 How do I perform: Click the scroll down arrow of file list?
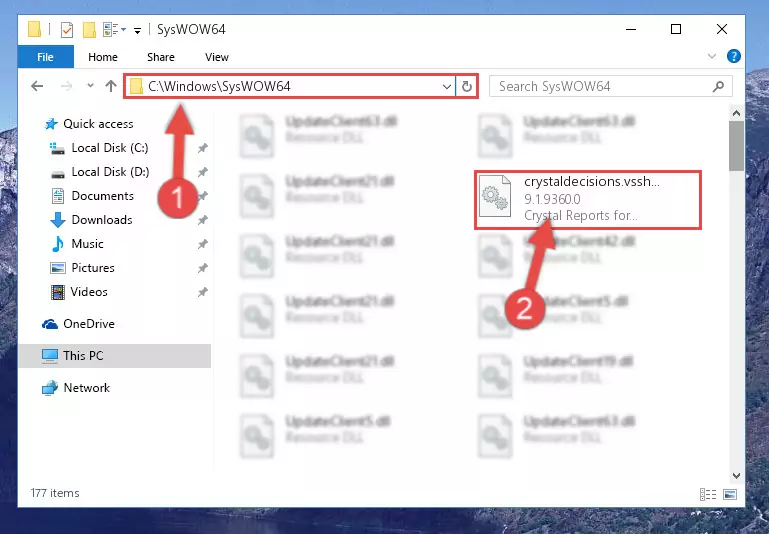click(x=736, y=475)
